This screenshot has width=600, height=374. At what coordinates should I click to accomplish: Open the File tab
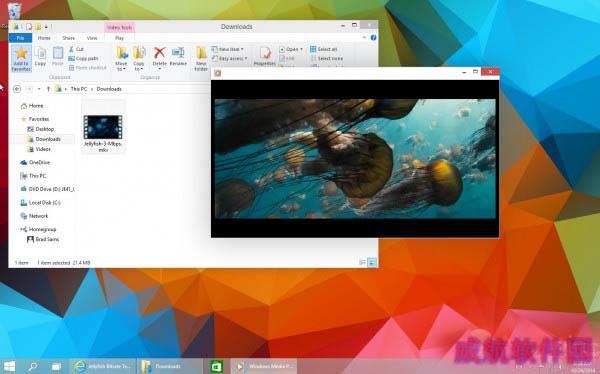[x=20, y=38]
